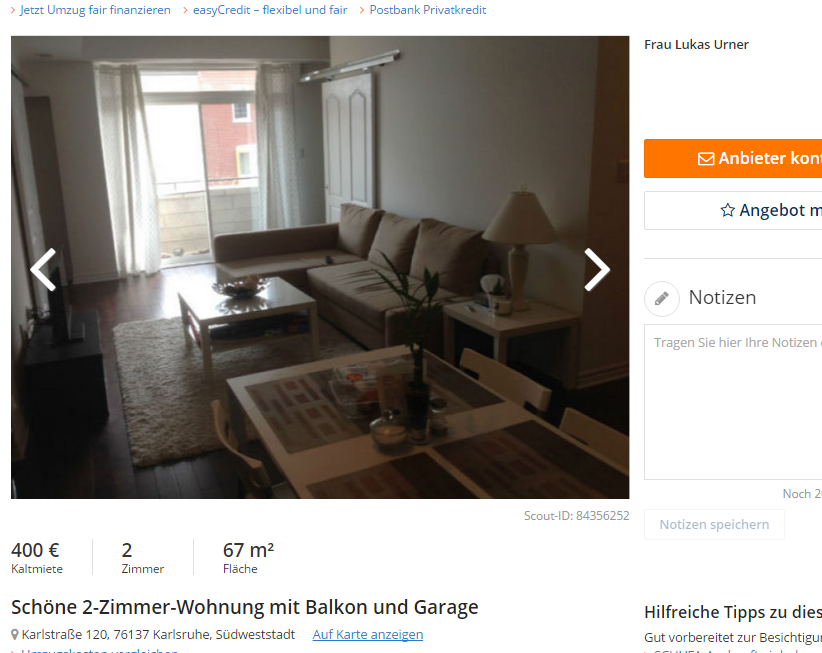This screenshot has height=653, width=822.
Task: Visit the Postbank Privatkredit link
Action: (428, 10)
